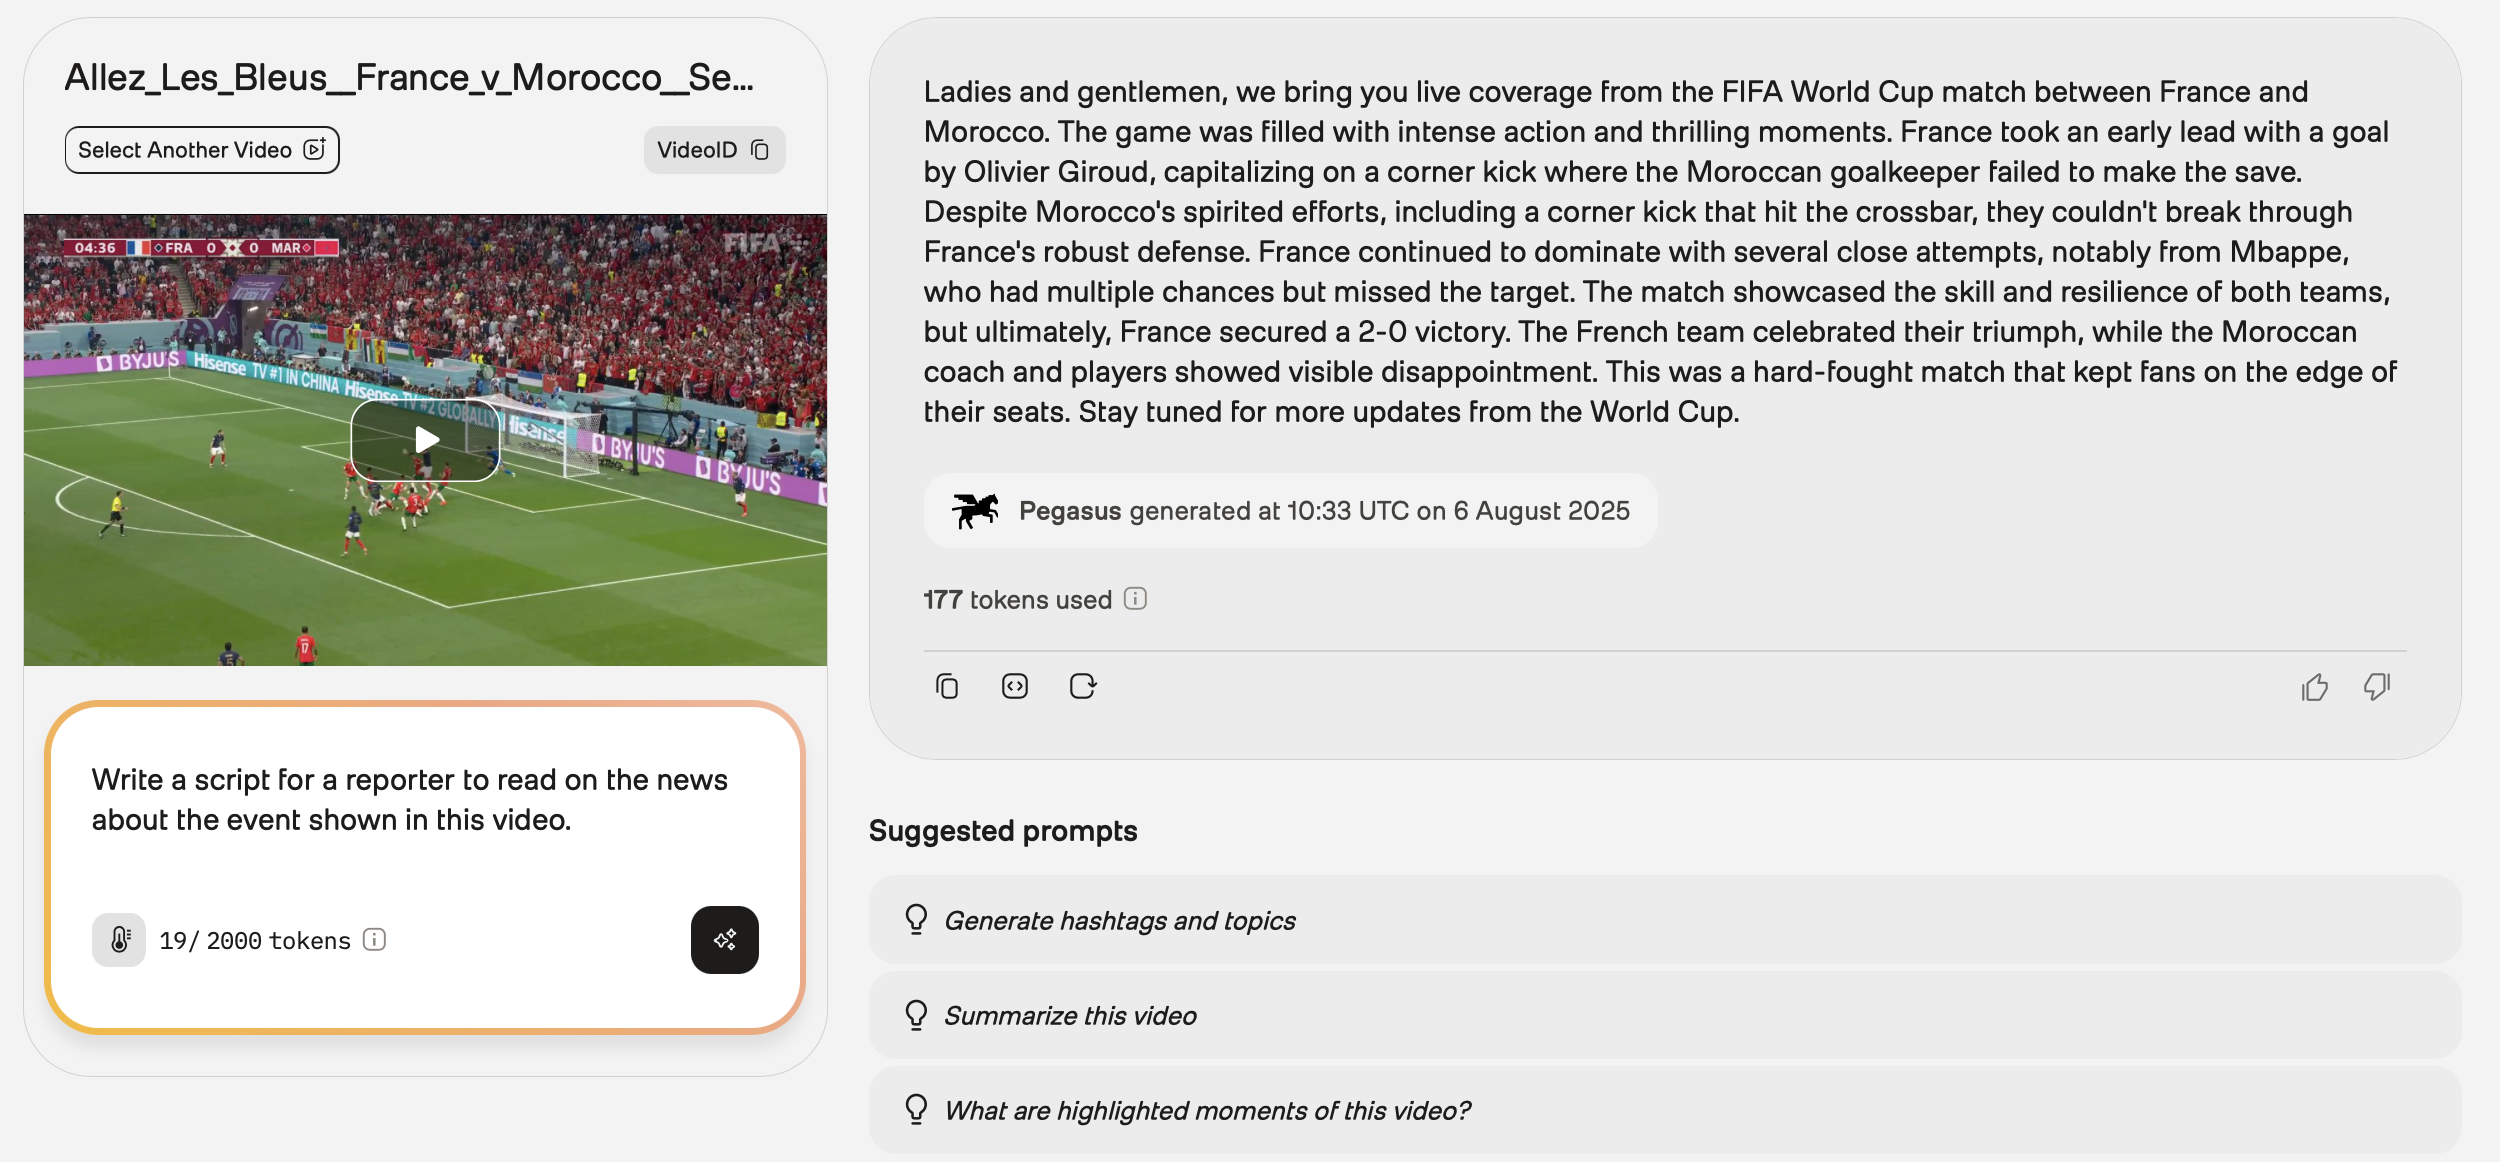This screenshot has height=1162, width=2500.
Task: Click the Pegasus horse logo
Action: [x=975, y=511]
